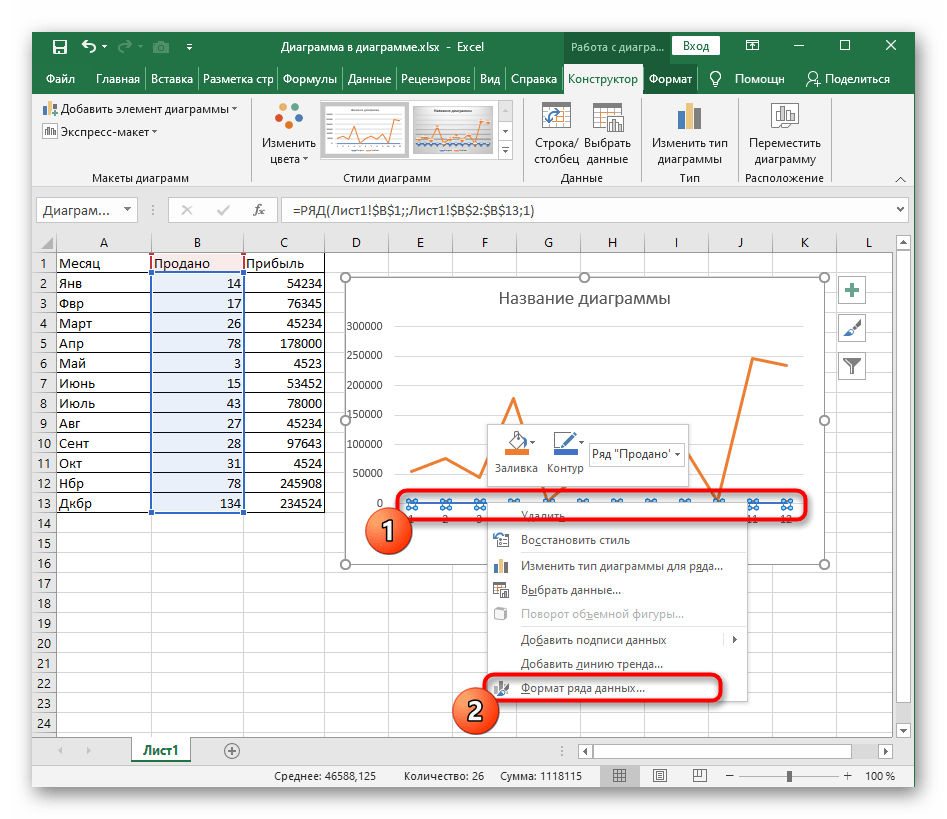The width and height of the screenshot is (947, 819).
Task: Click Поделиться to share the workbook
Action: coord(848,79)
